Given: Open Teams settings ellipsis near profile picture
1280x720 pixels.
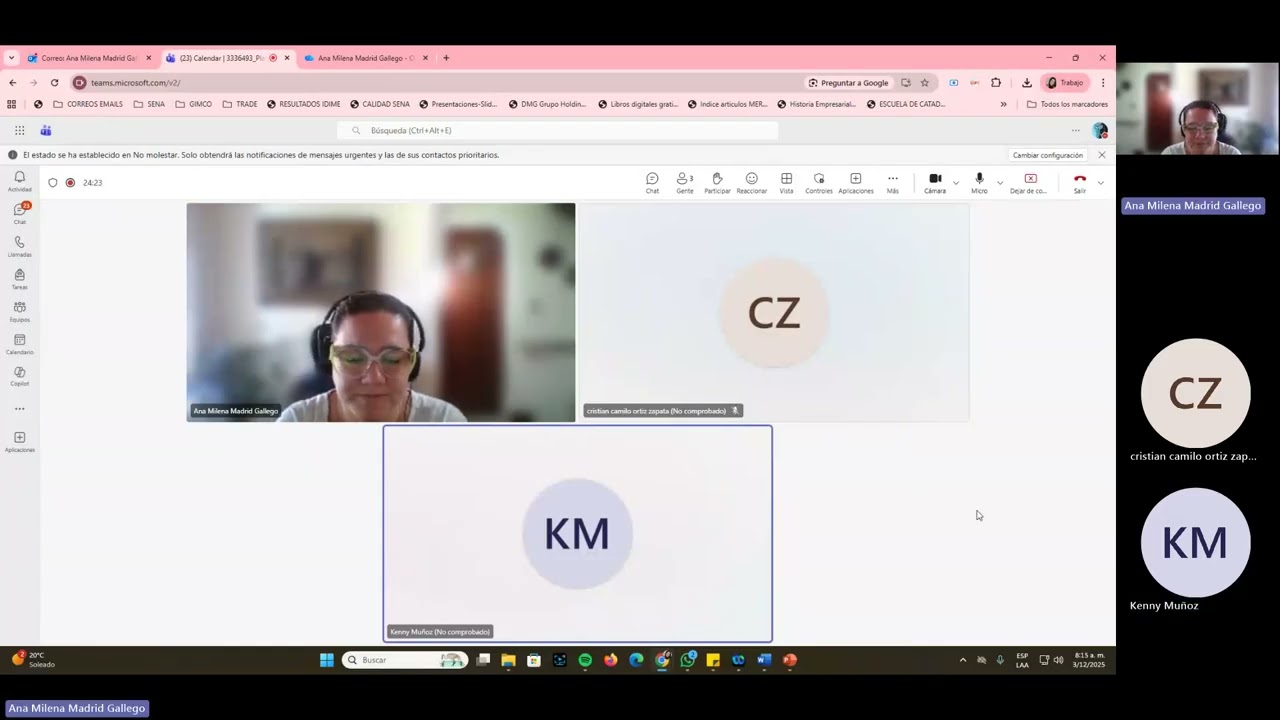Looking at the screenshot, I should pyautogui.click(x=1076, y=130).
